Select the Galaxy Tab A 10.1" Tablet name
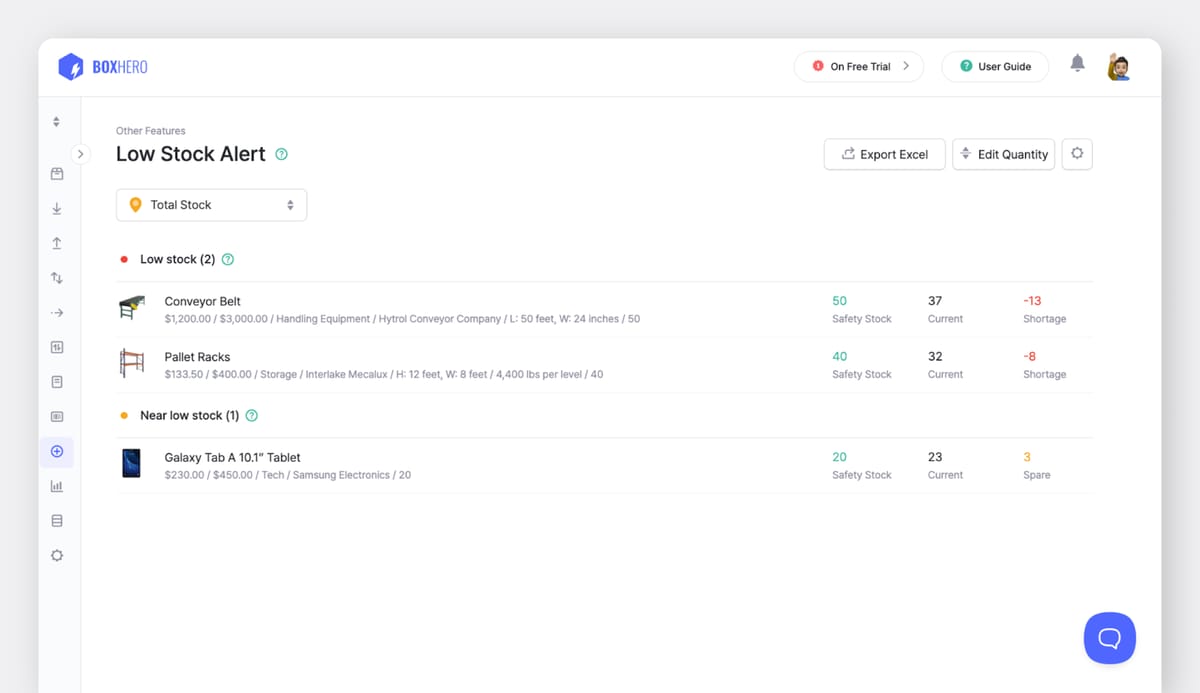 click(233, 457)
